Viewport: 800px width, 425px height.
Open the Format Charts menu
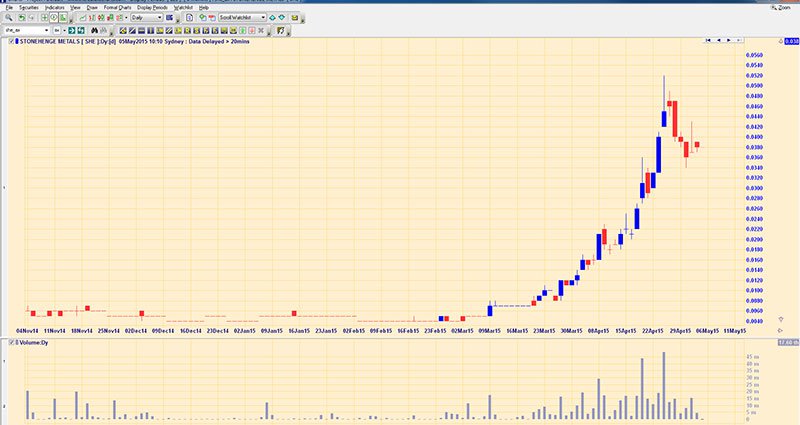click(117, 8)
